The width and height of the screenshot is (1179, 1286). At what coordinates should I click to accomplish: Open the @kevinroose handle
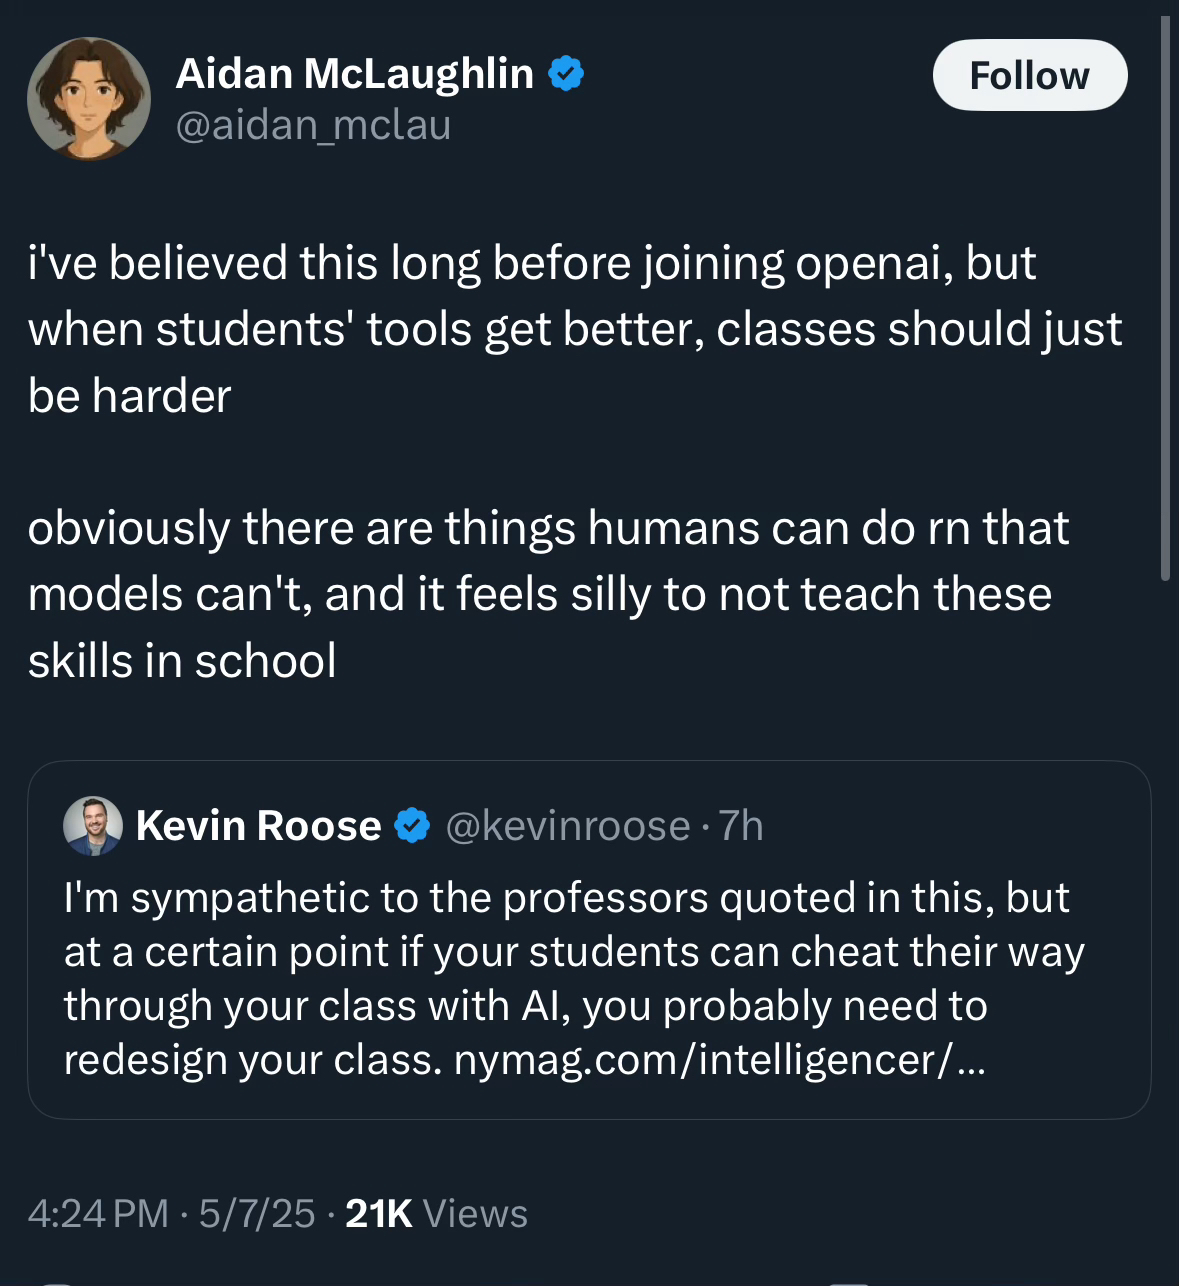click(x=567, y=826)
